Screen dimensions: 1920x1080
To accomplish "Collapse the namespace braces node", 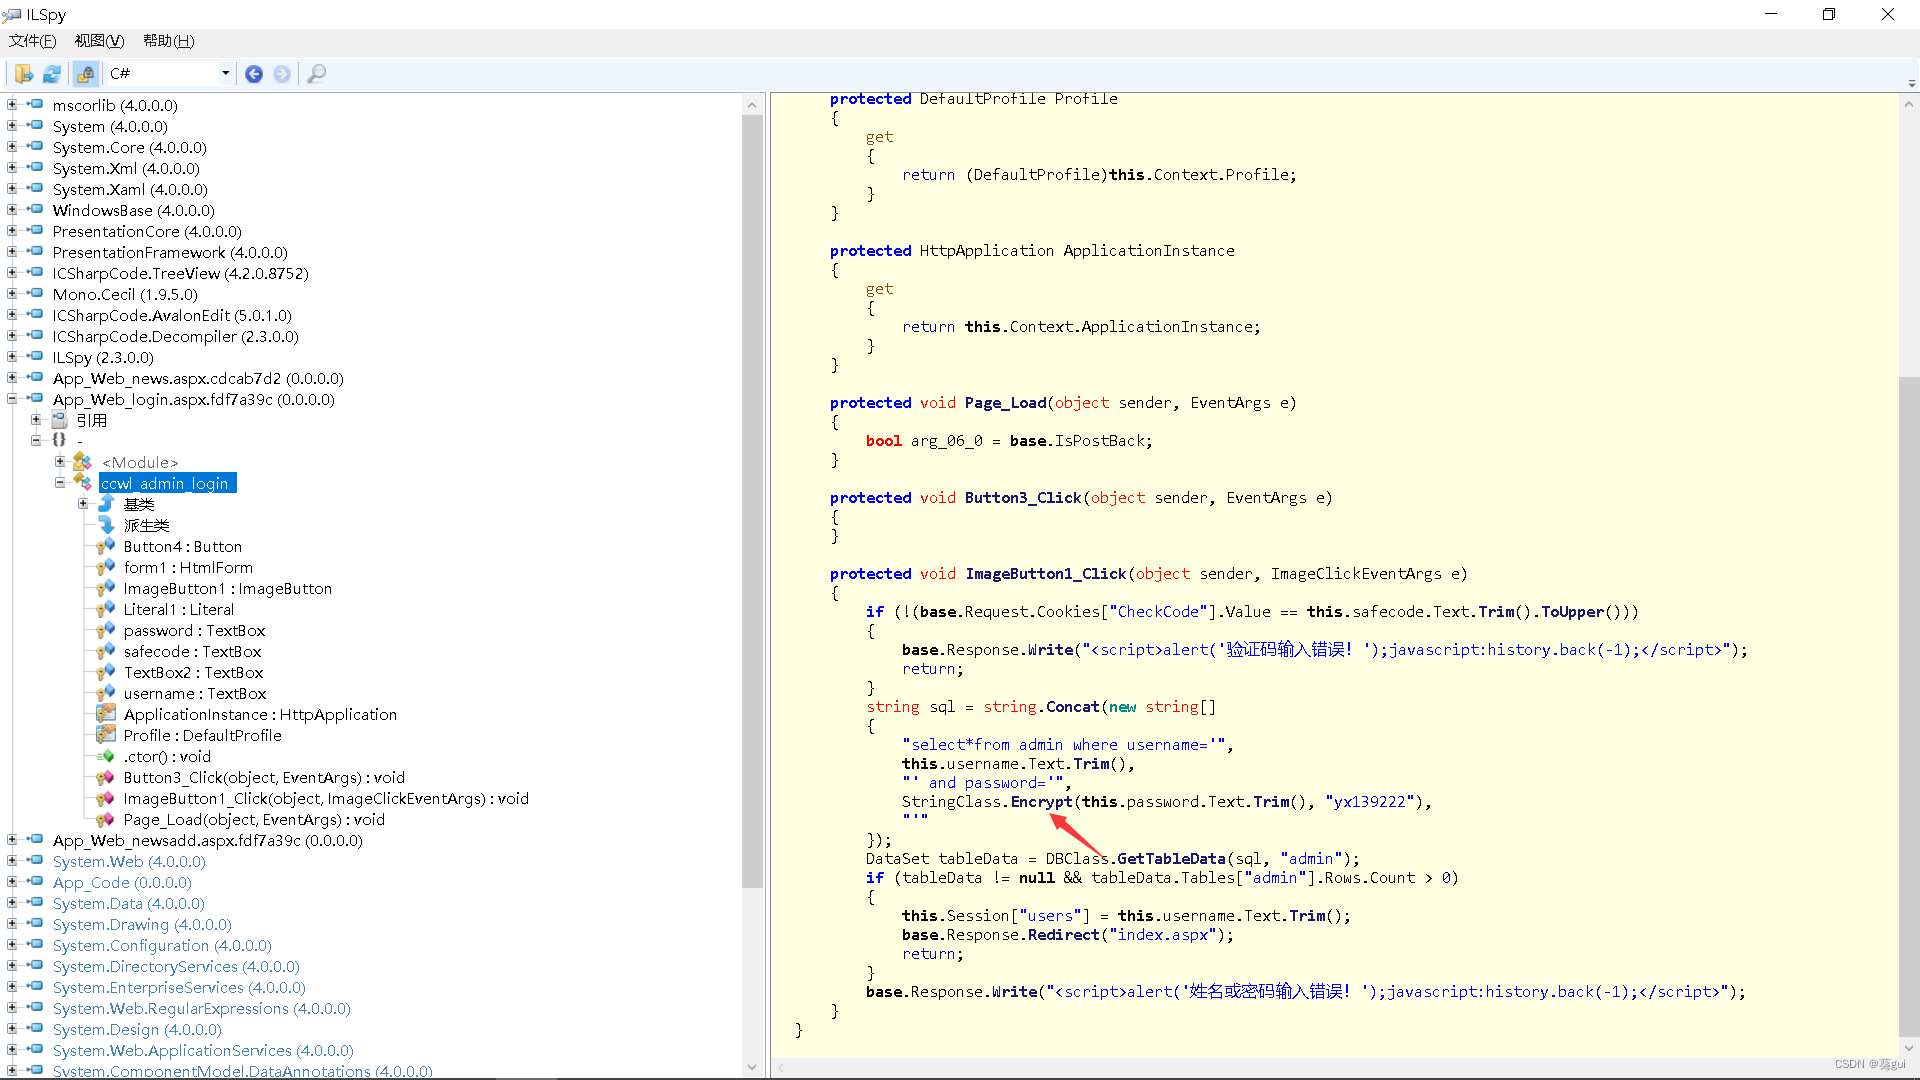I will [36, 440].
